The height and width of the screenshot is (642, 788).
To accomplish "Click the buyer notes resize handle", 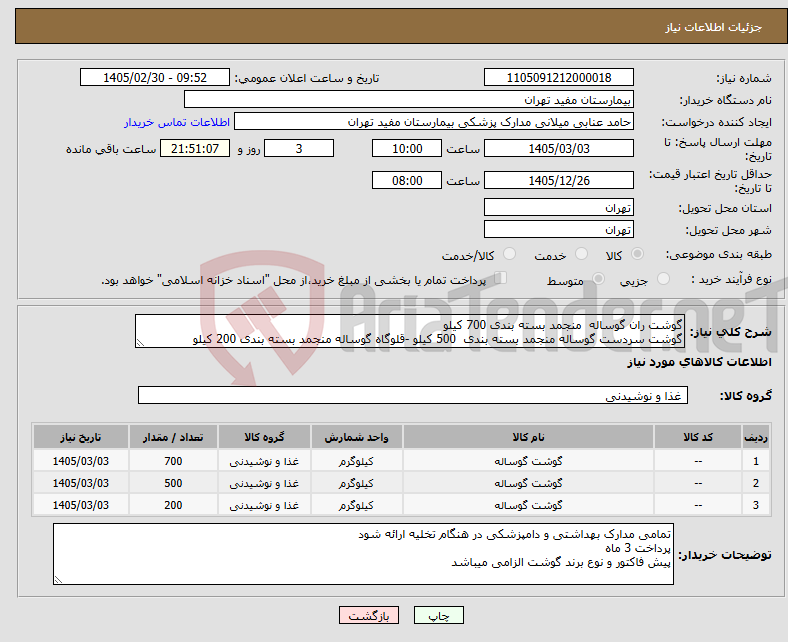I will pyautogui.click(x=58, y=580).
